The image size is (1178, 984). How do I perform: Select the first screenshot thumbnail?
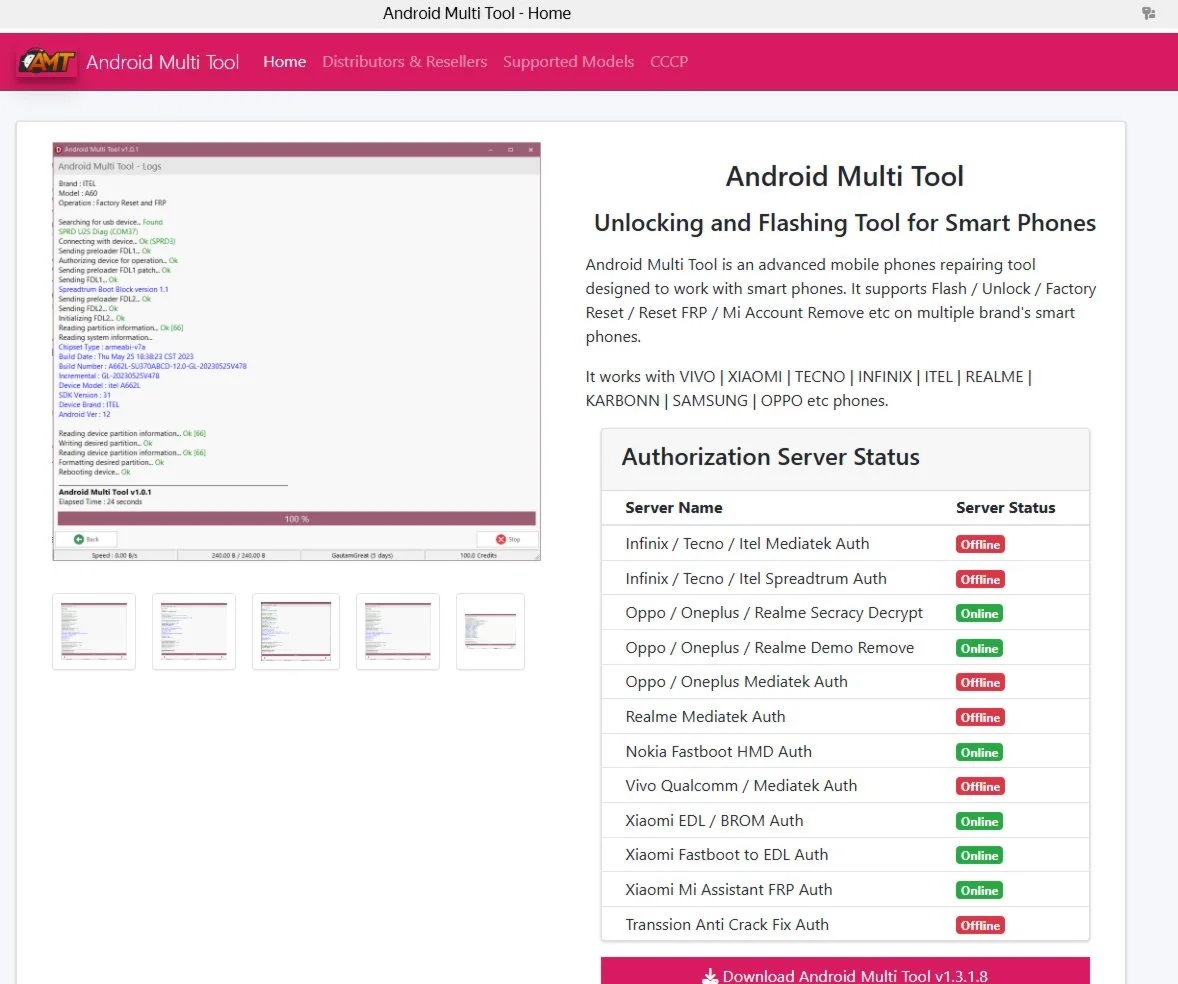94,631
